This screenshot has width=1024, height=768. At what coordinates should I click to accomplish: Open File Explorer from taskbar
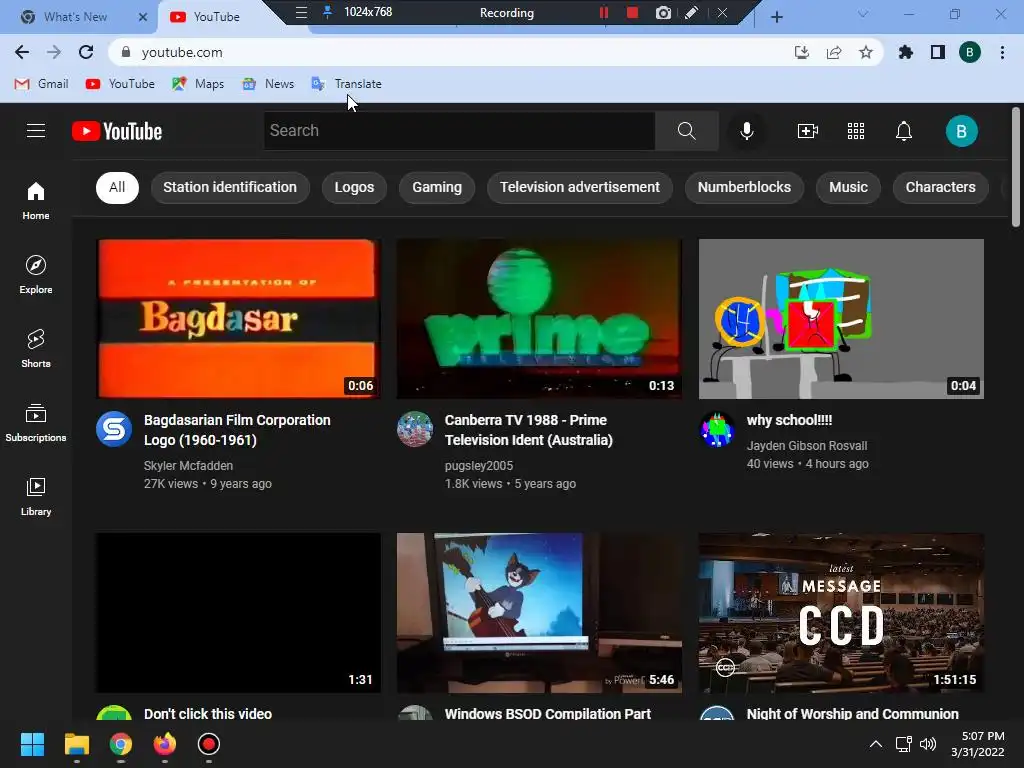tap(76, 744)
